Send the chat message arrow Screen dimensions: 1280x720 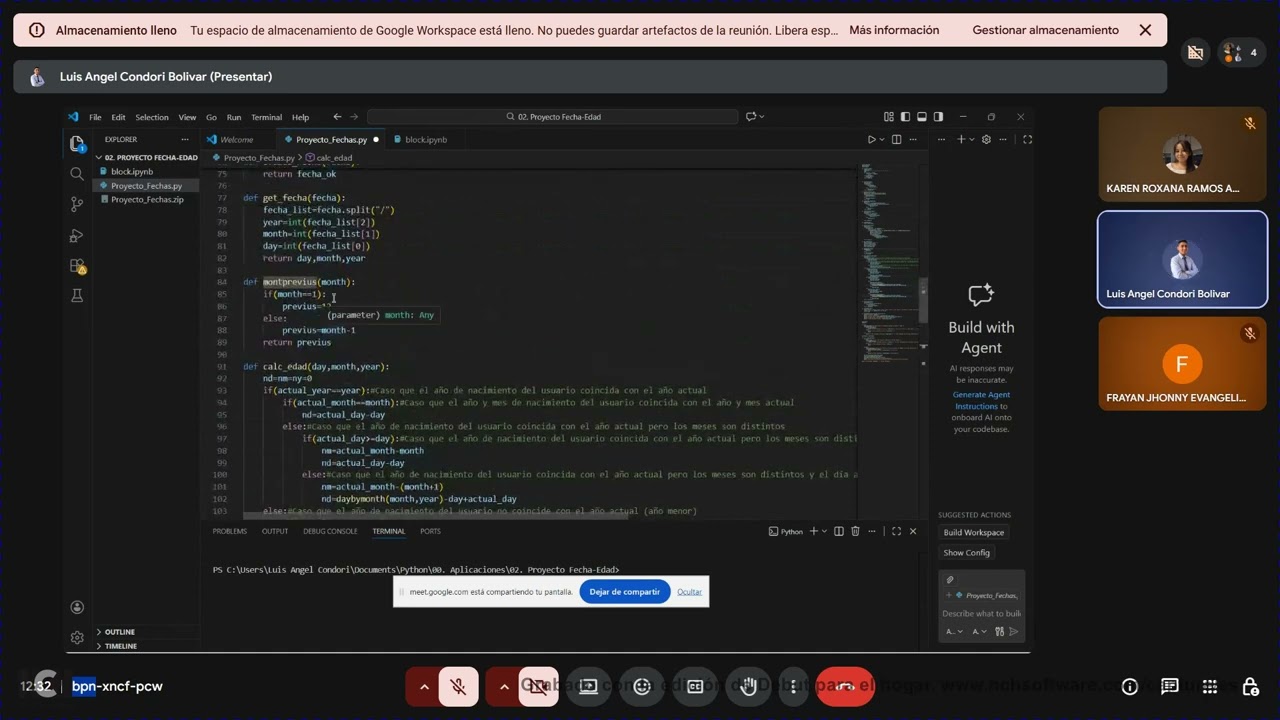click(1013, 631)
